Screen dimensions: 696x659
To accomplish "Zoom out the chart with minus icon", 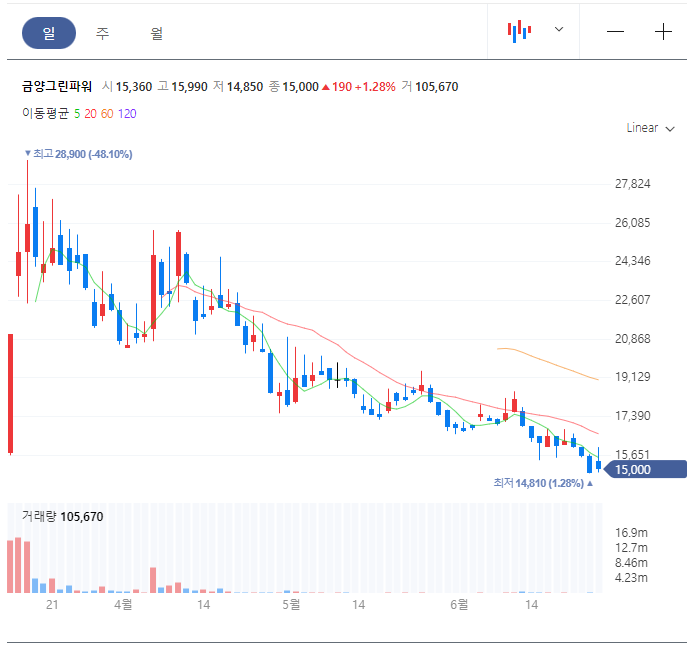I will pos(615,32).
